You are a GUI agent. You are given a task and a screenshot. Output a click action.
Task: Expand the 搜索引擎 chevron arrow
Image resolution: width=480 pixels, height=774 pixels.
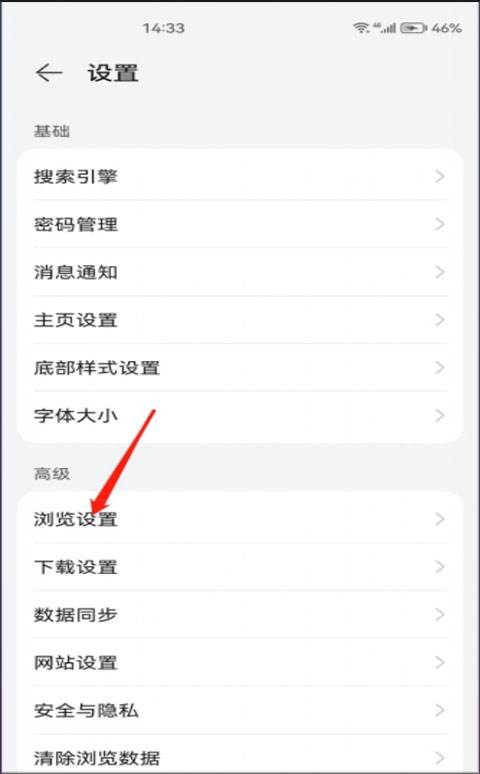[440, 176]
